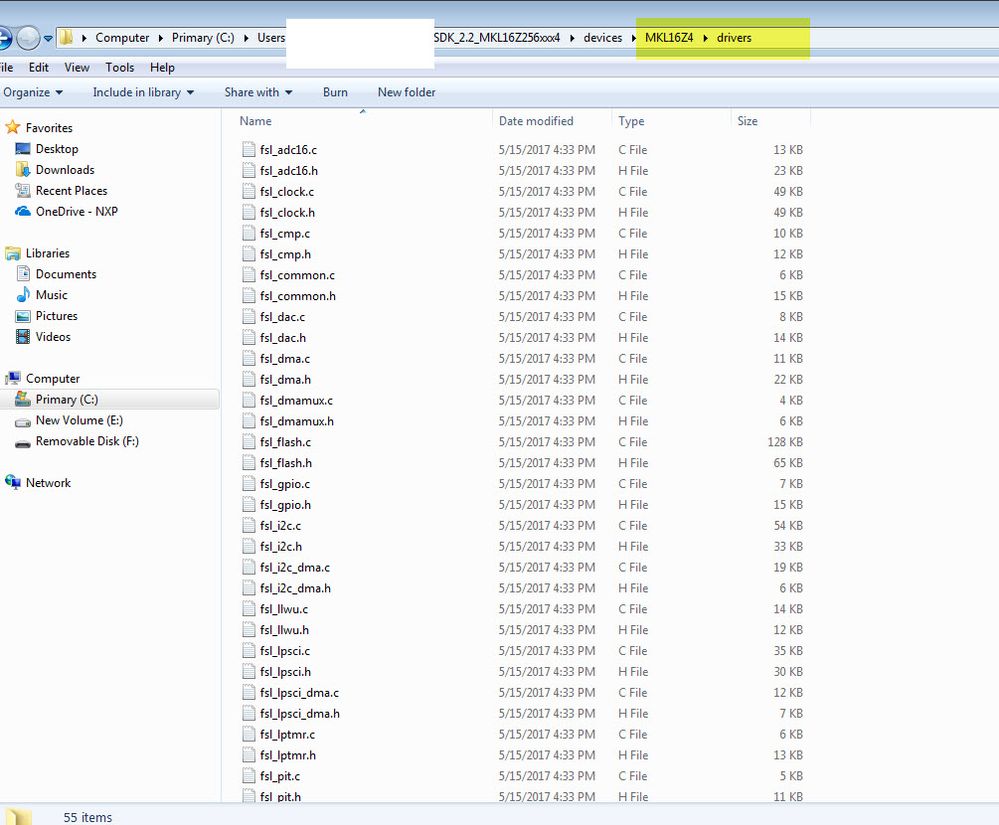The height and width of the screenshot is (825, 999).
Task: Click the Back navigation arrow button
Action: (x=4, y=38)
